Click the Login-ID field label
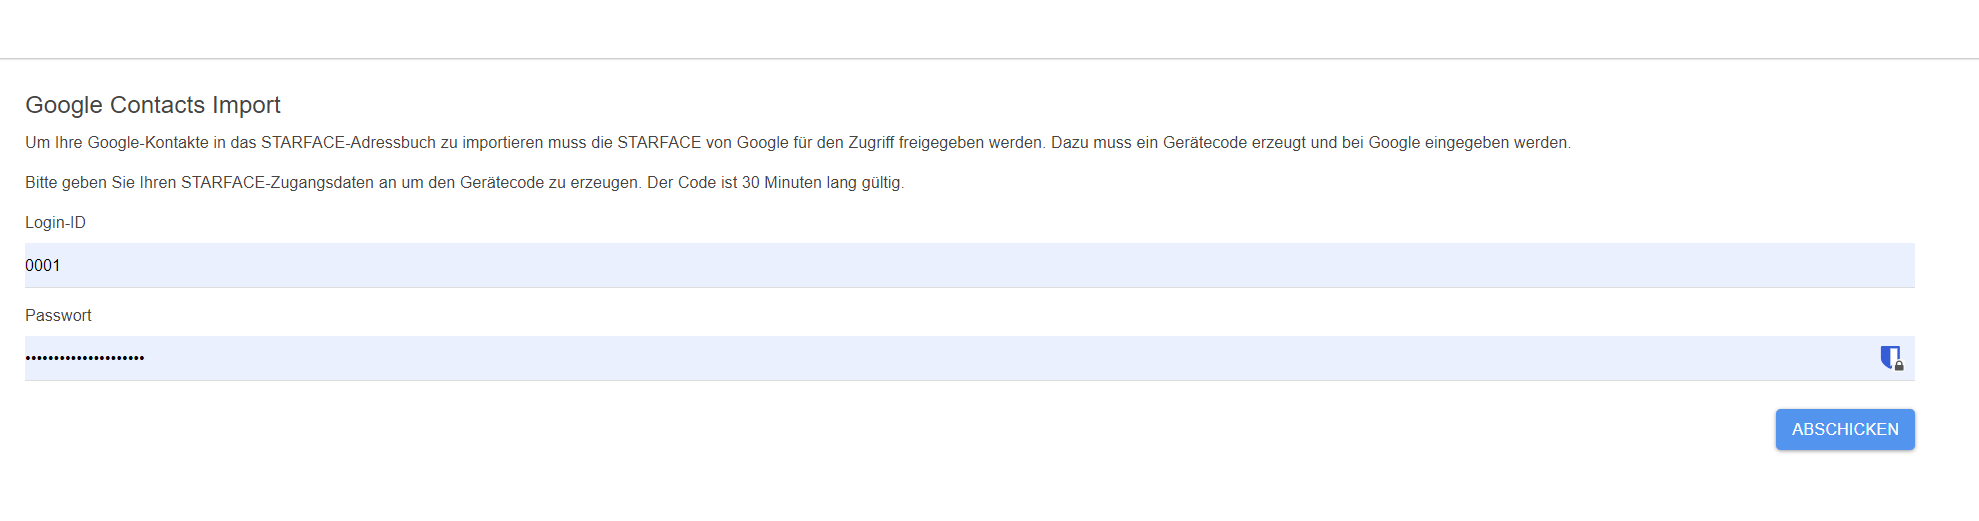The width and height of the screenshot is (1979, 521). point(55,222)
